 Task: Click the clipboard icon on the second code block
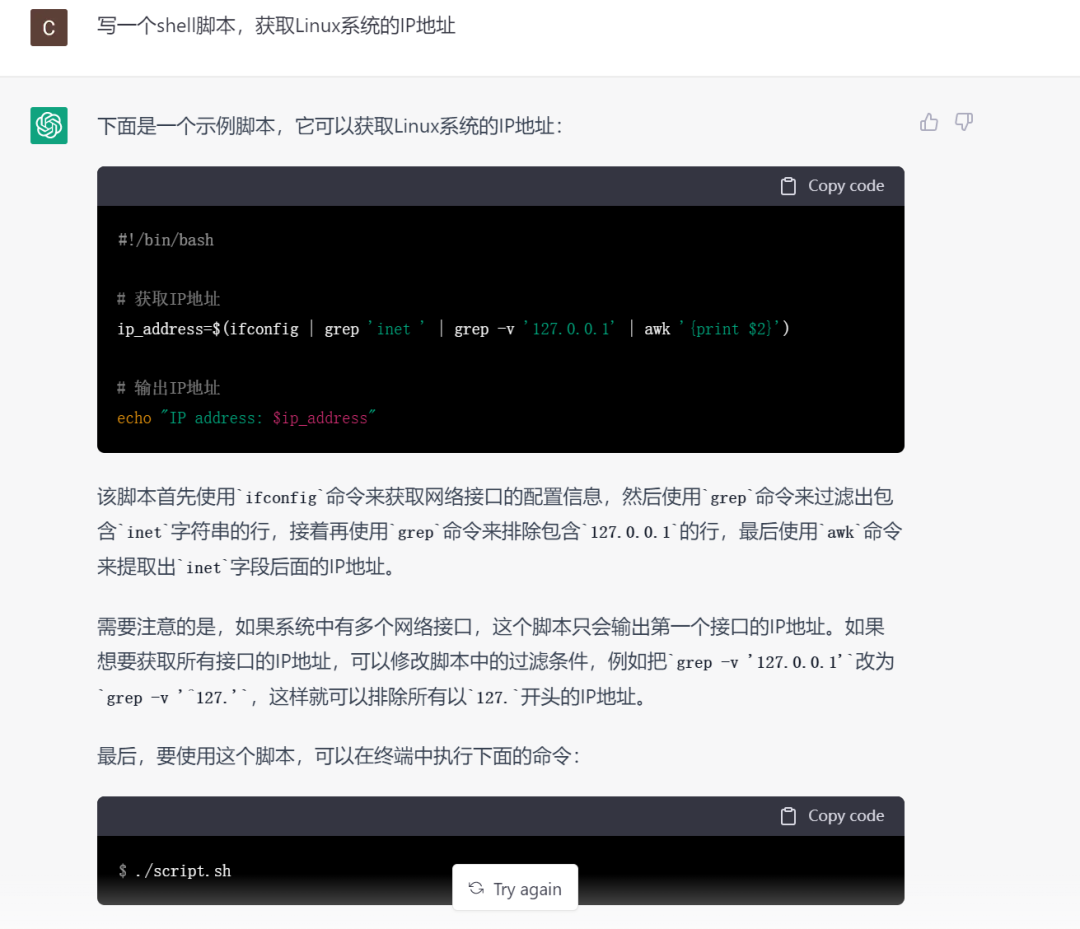pyautogui.click(x=788, y=815)
